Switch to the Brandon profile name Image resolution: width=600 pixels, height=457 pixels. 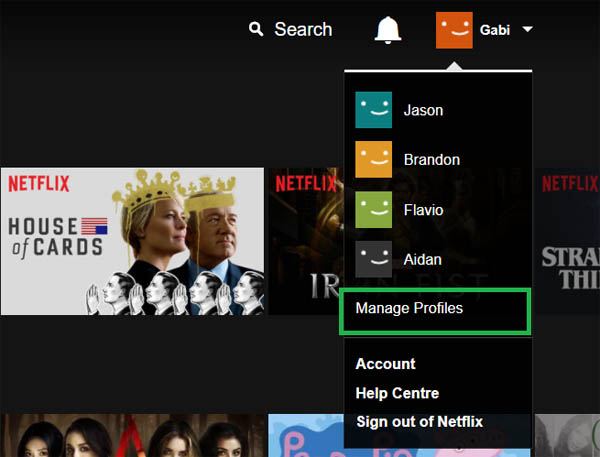coord(432,160)
